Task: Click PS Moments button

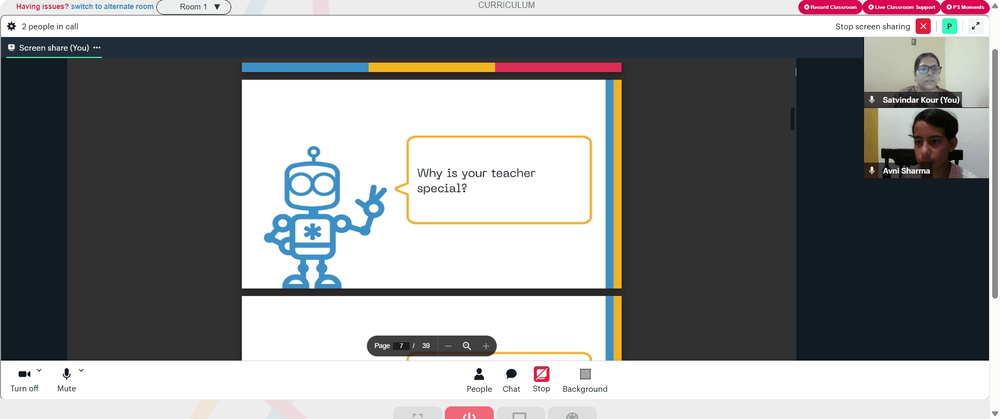Action: point(965,7)
